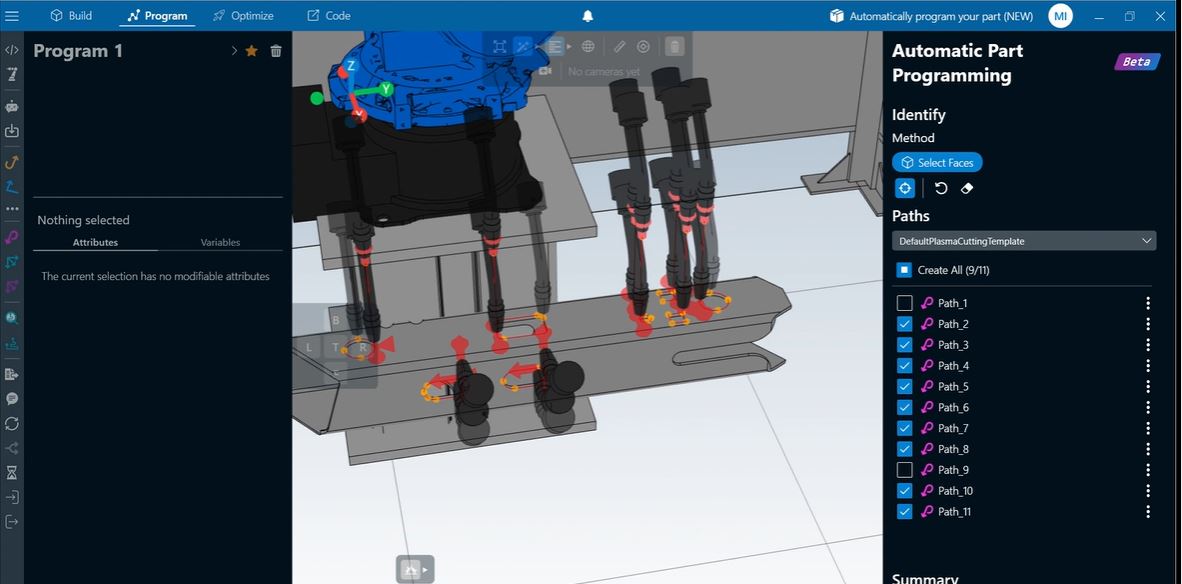Click the trash icon at the viewport toolbar's right end
Image resolution: width=1182 pixels, height=584 pixels.
pyautogui.click(x=673, y=46)
